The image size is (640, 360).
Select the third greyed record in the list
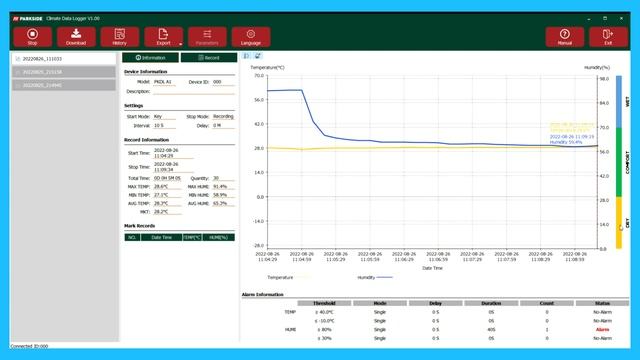[x=64, y=85]
